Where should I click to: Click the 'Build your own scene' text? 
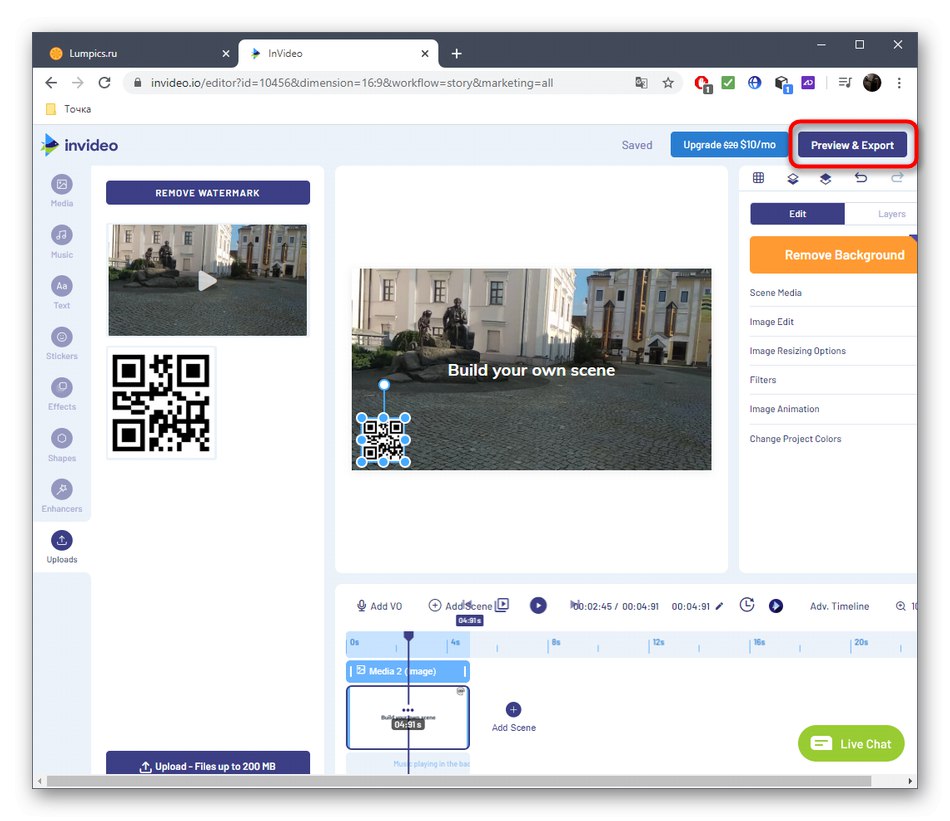coord(531,370)
